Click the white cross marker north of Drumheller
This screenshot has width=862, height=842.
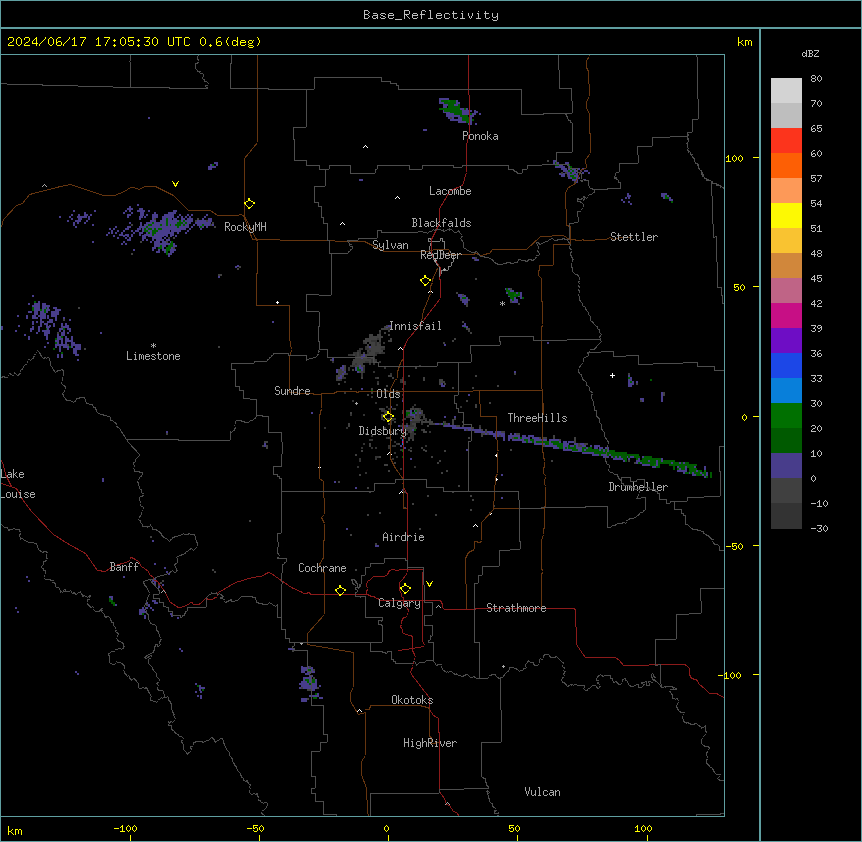pyautogui.click(x=612, y=375)
